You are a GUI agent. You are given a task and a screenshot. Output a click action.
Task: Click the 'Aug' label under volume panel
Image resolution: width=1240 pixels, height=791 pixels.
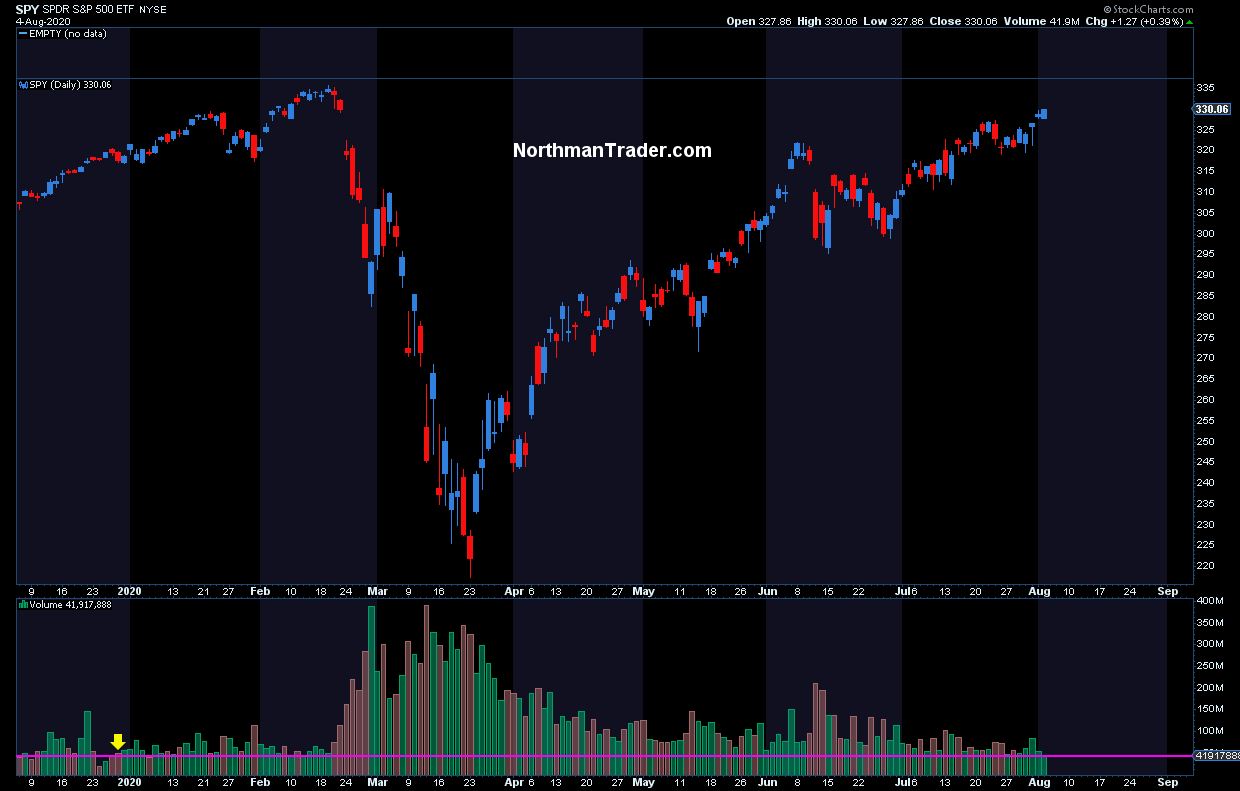coord(1038,785)
